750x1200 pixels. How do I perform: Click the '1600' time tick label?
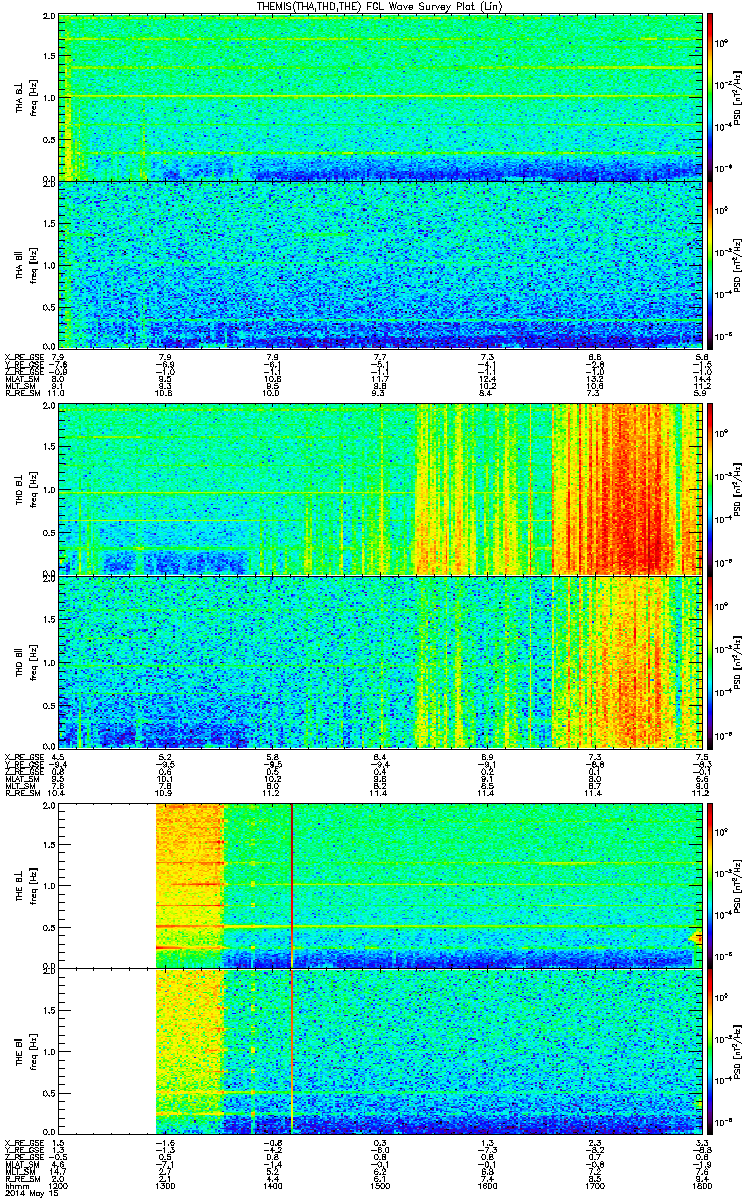point(488,1186)
